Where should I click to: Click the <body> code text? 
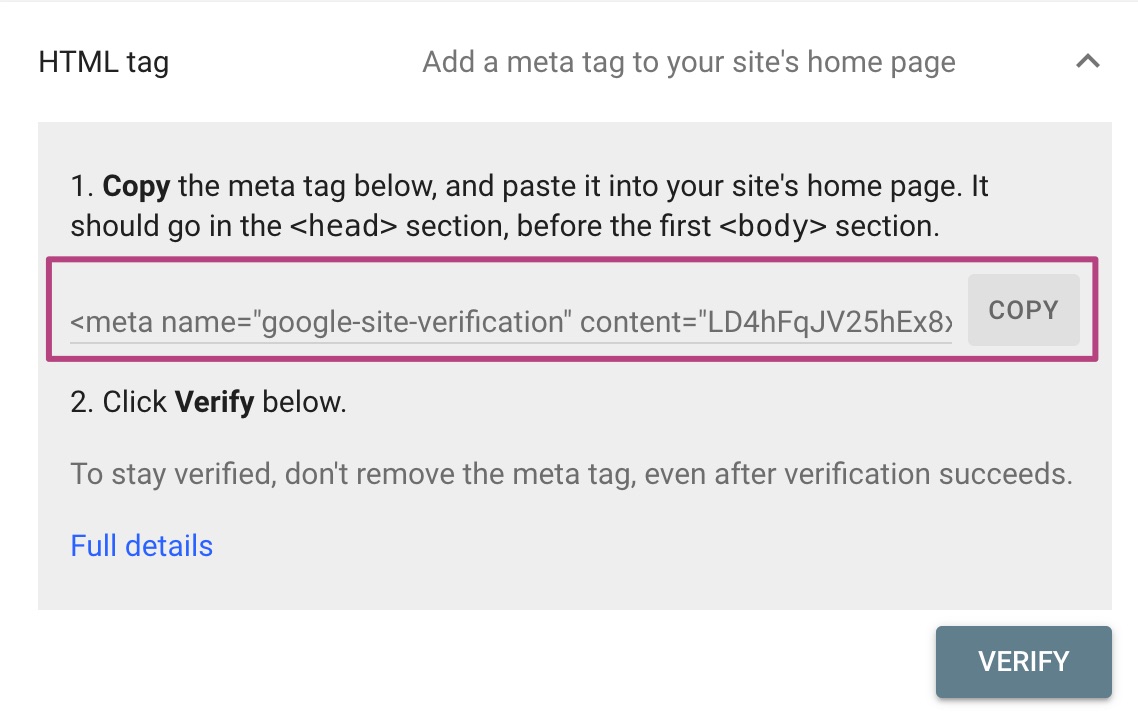tap(774, 226)
